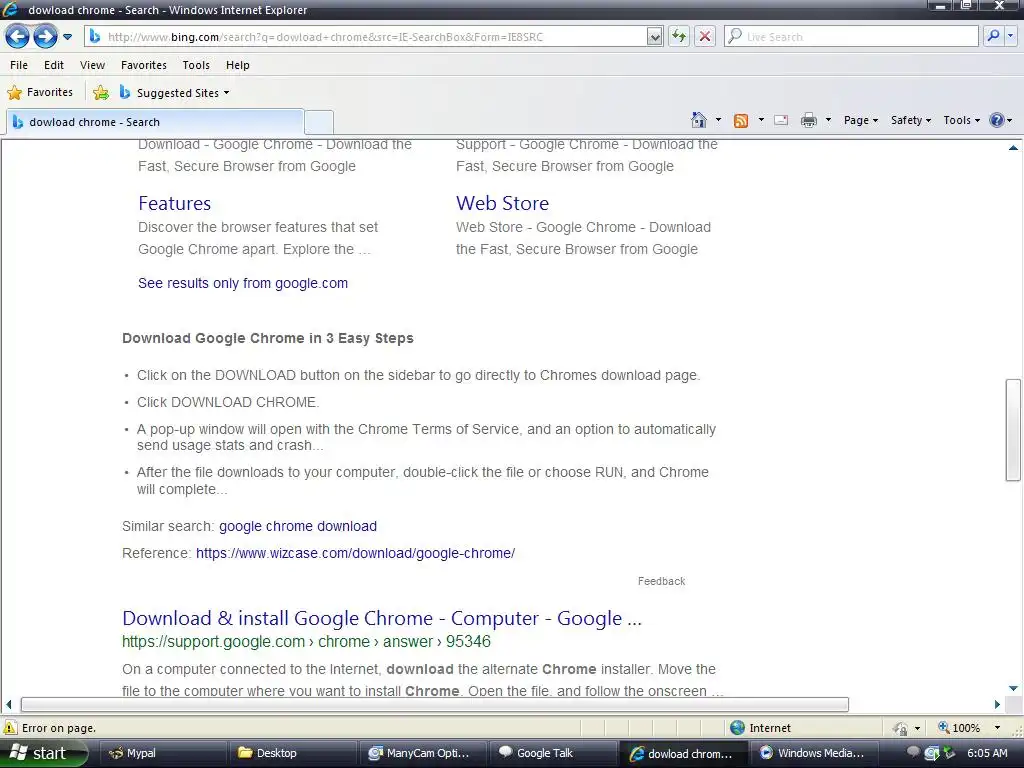1024x768 pixels.
Task: Click the 100% zoom level button
Action: pos(959,728)
